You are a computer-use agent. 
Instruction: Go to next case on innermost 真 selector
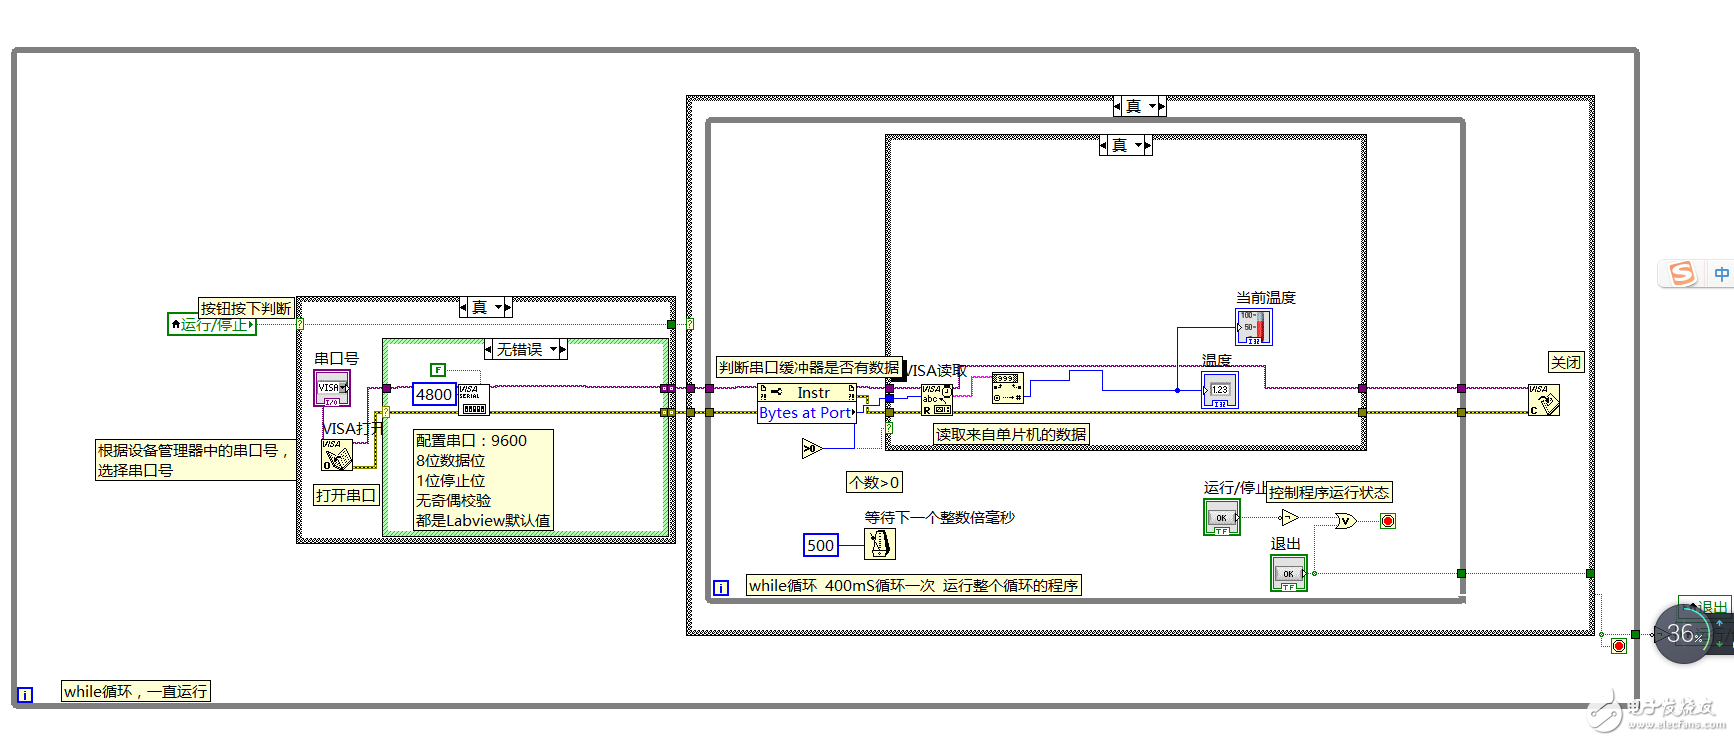[1148, 145]
